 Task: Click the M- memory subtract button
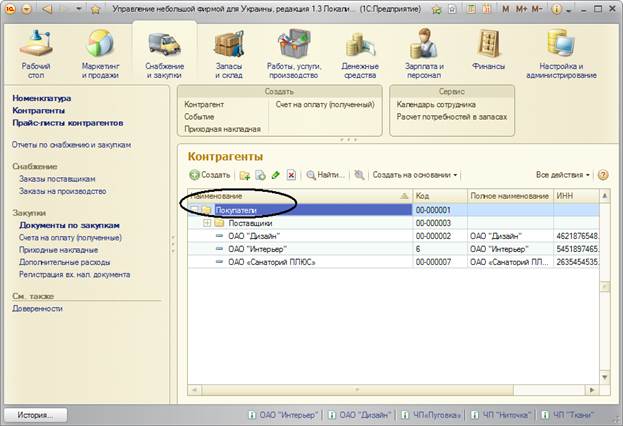coord(538,9)
